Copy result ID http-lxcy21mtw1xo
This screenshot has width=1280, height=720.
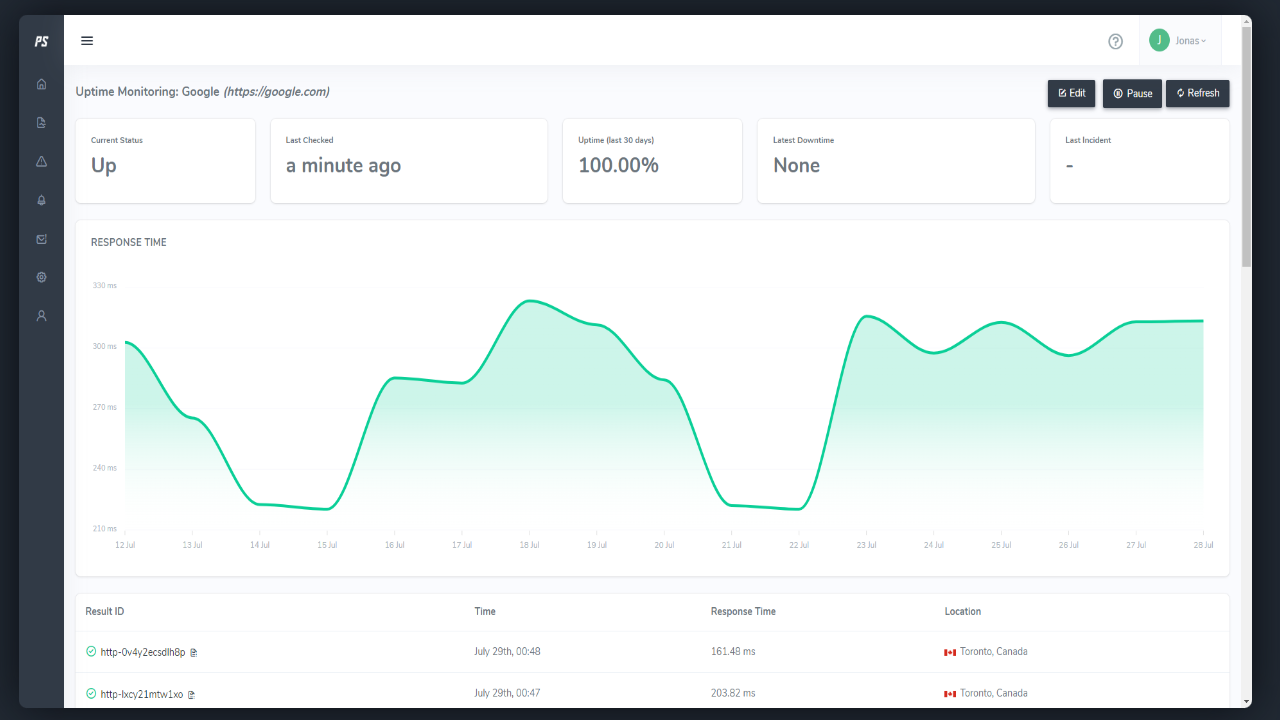[191, 694]
